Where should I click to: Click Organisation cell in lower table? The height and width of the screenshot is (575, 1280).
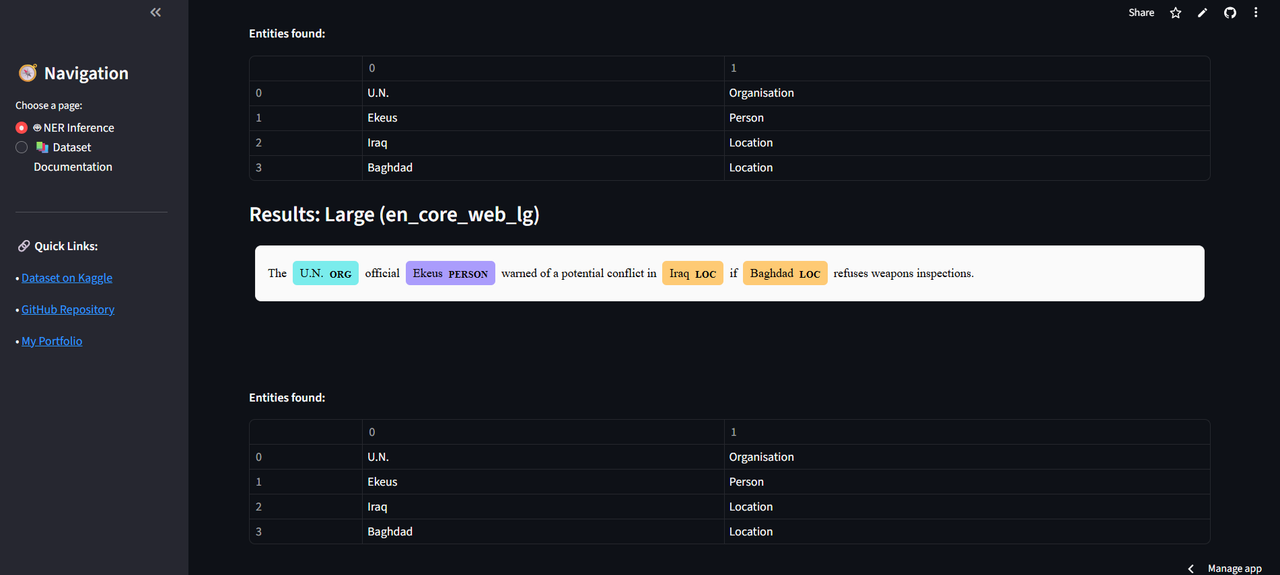[x=967, y=457]
